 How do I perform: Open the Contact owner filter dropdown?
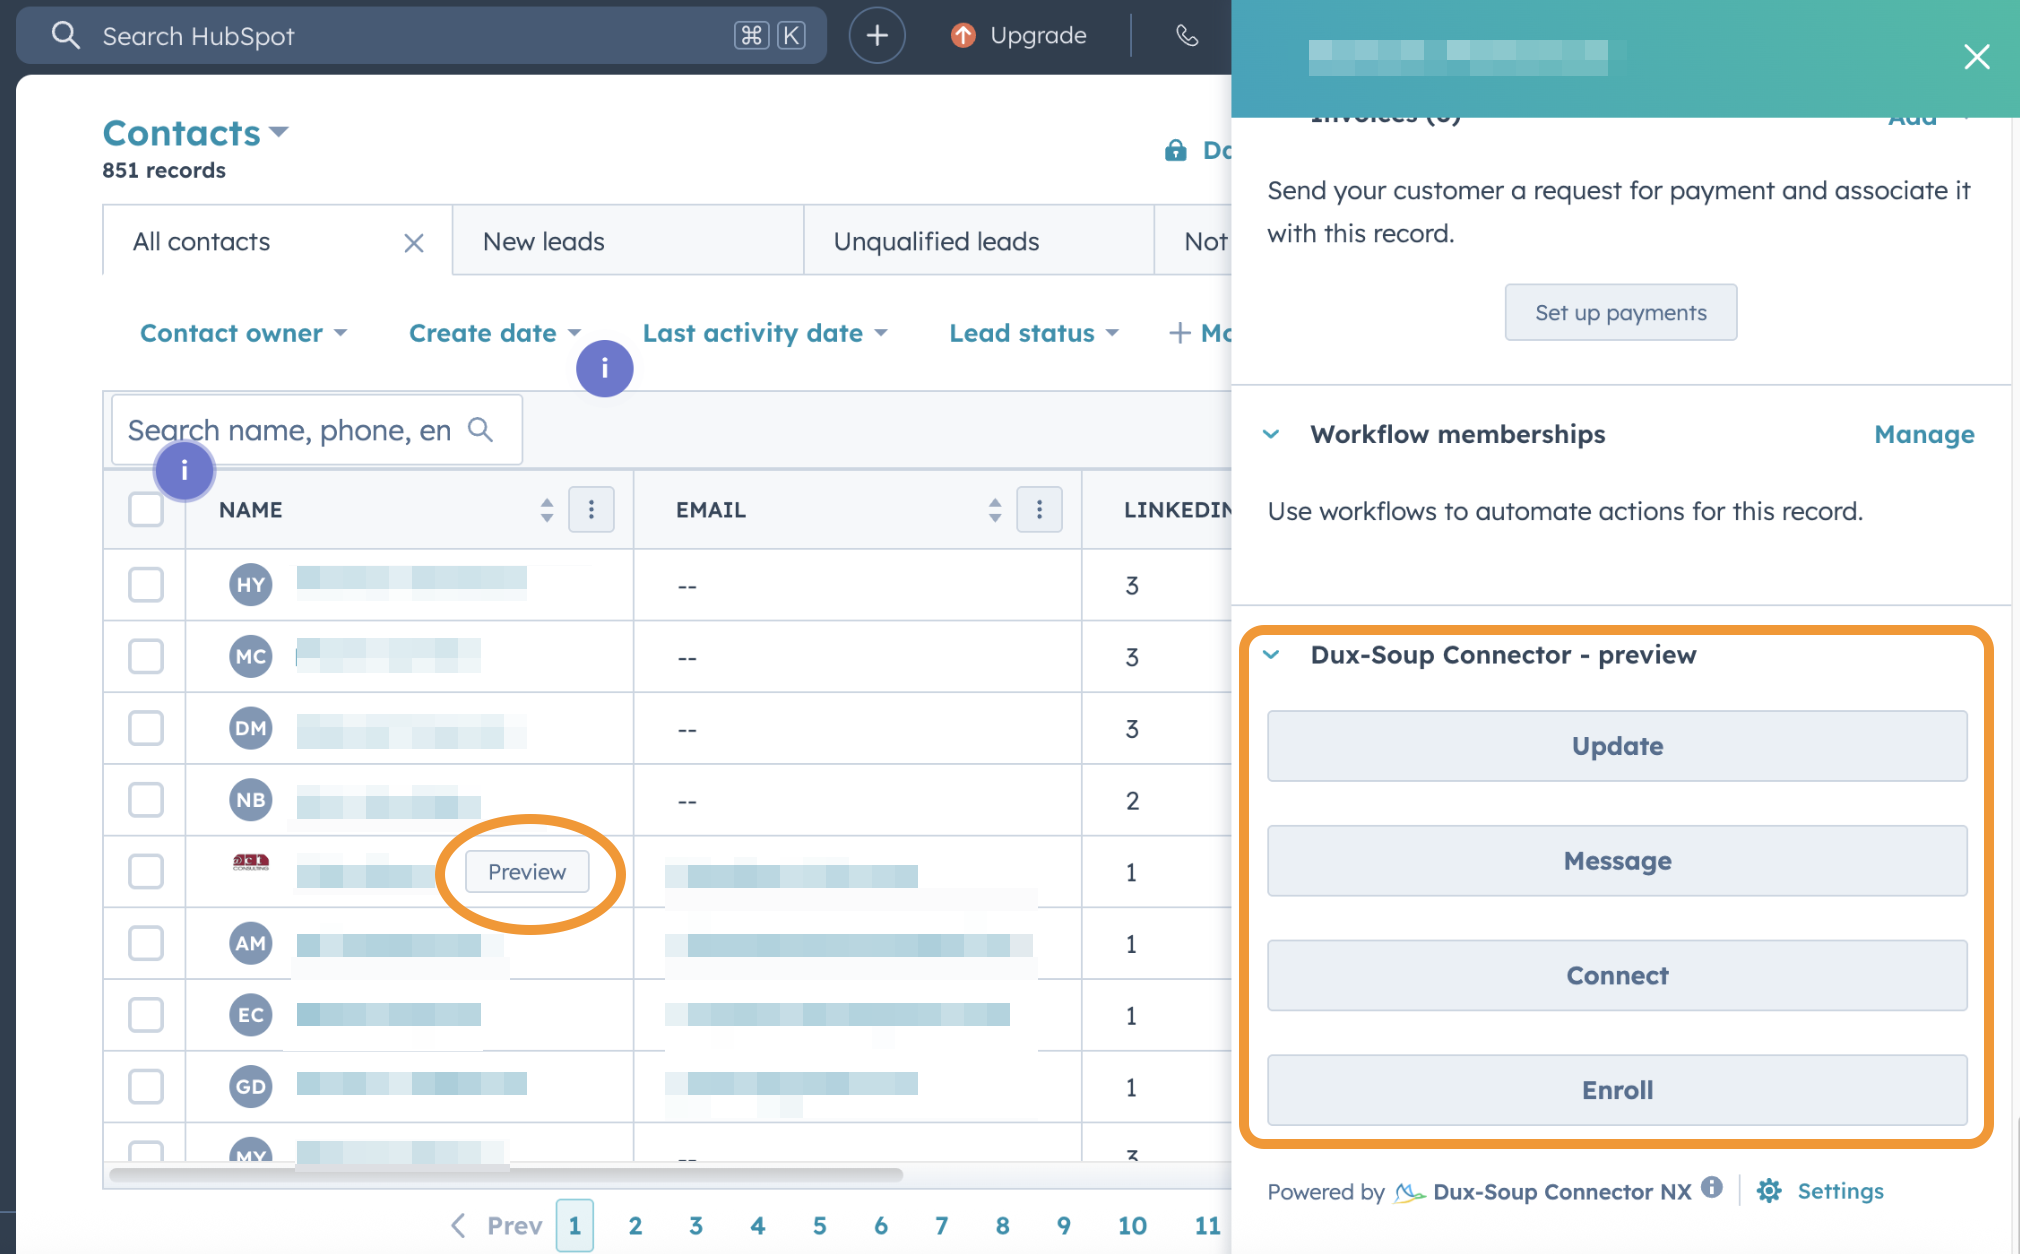(x=243, y=333)
